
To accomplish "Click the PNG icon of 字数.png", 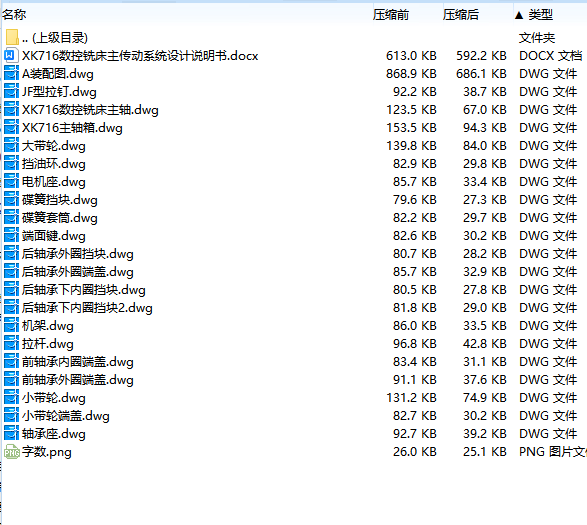I will [12, 452].
